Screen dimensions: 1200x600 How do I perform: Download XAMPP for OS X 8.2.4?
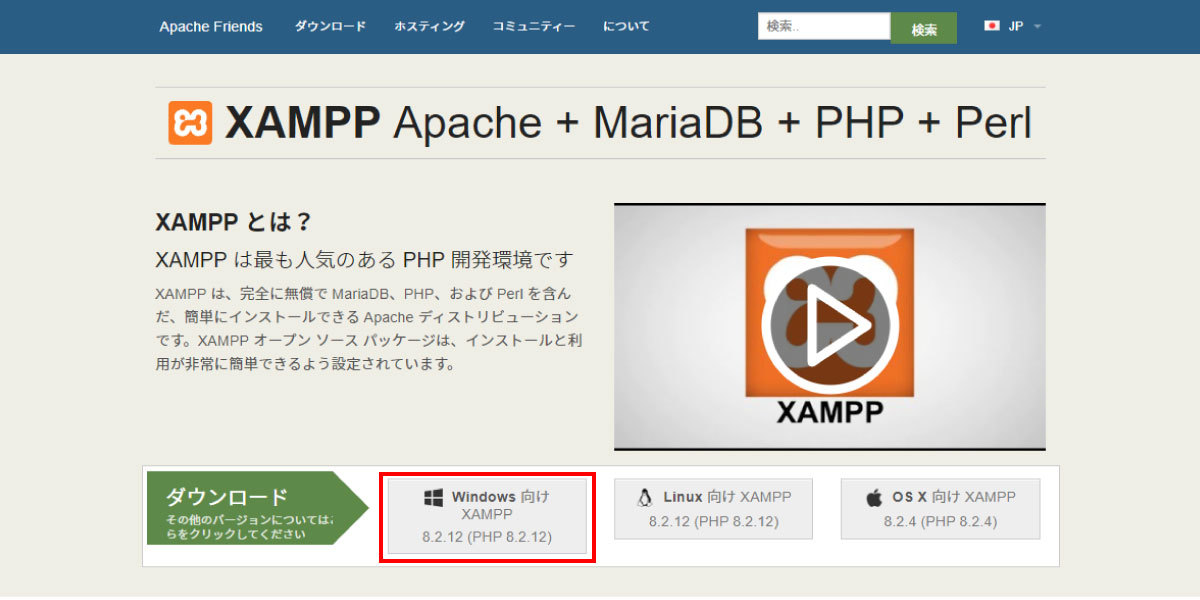tap(940, 509)
